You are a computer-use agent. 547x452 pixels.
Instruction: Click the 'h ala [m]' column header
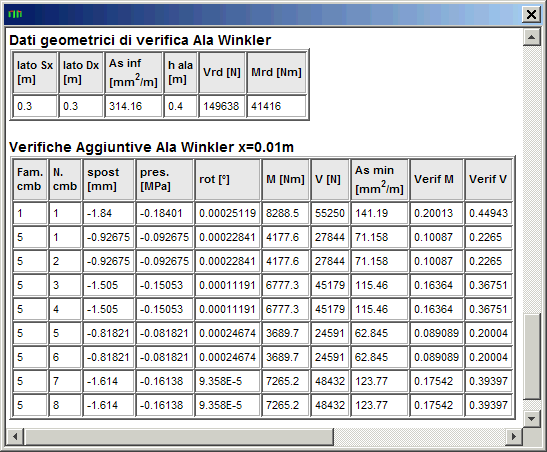coord(180,72)
